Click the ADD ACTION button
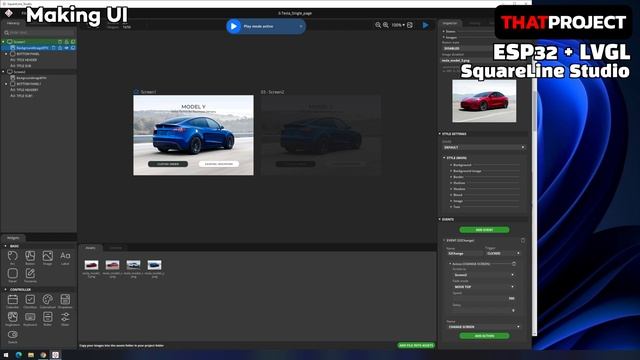The height and width of the screenshot is (360, 640). click(484, 336)
